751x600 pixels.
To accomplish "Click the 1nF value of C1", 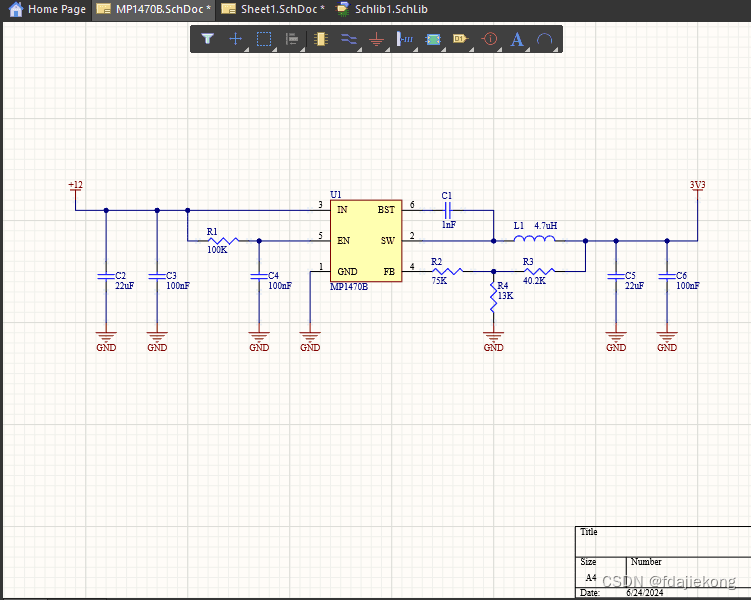I will click(x=449, y=225).
